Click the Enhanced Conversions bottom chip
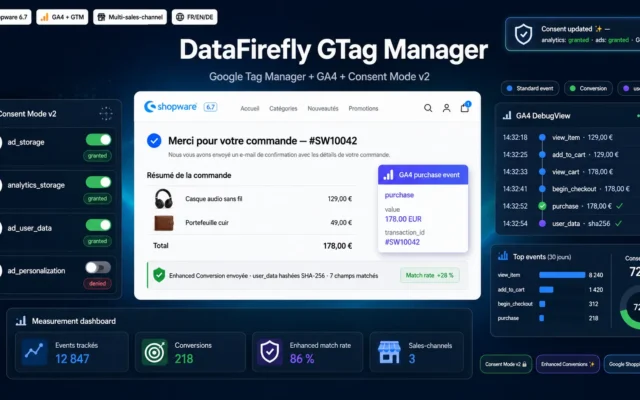Image resolution: width=640 pixels, height=400 pixels. pos(568,364)
